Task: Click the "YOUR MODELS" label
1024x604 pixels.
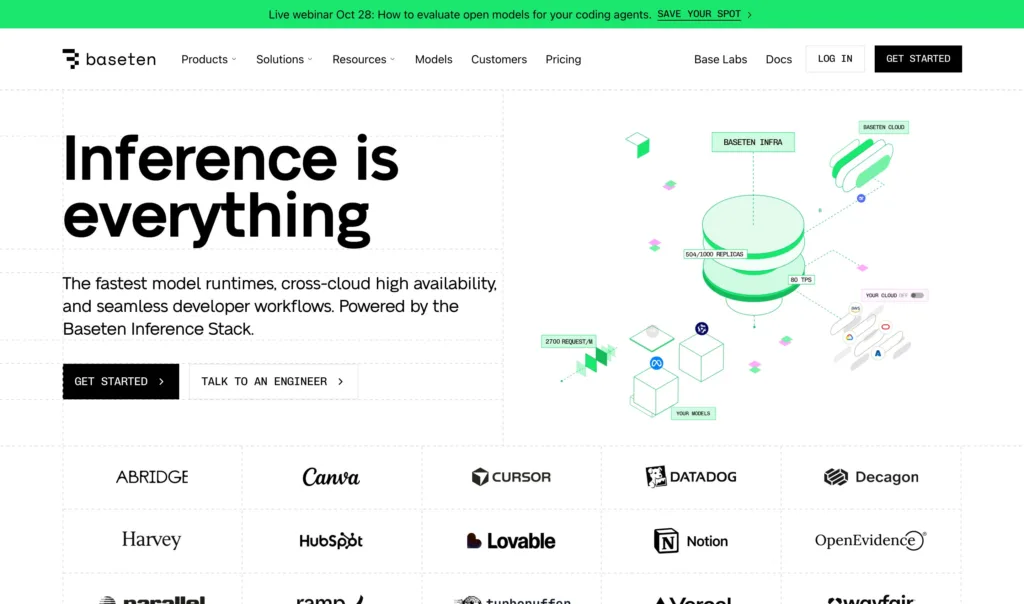Action: pos(693,413)
